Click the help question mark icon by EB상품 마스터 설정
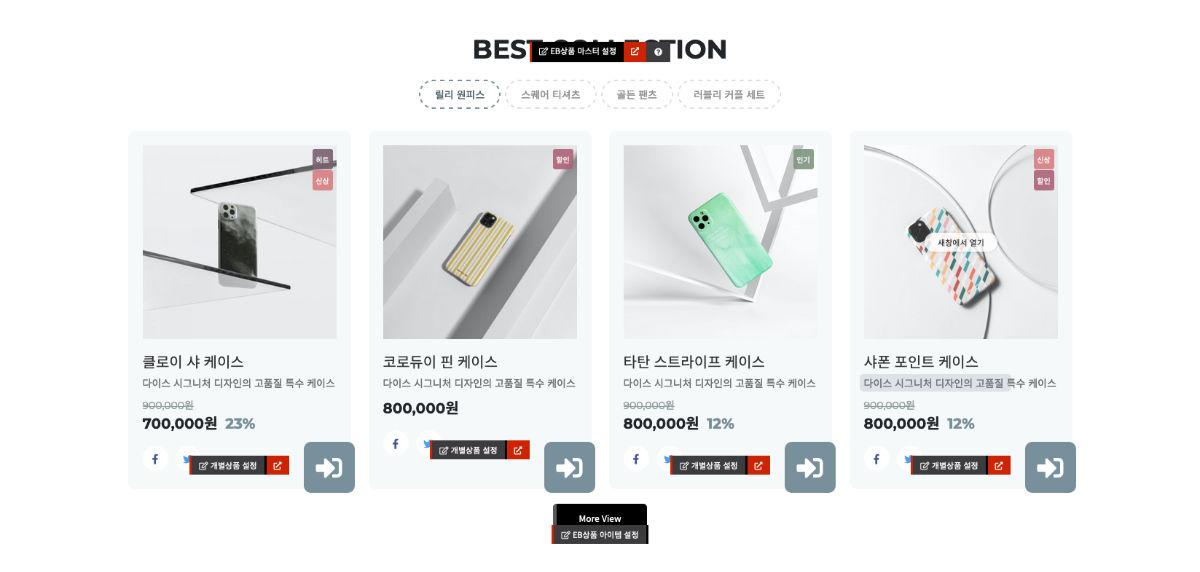This screenshot has height=572, width=1200. pyautogui.click(x=658, y=51)
